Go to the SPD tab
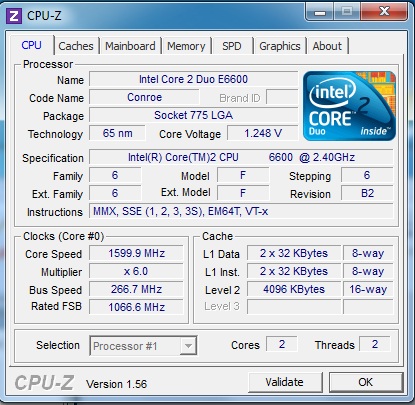Screen dimensions: 415x405 [x=232, y=46]
